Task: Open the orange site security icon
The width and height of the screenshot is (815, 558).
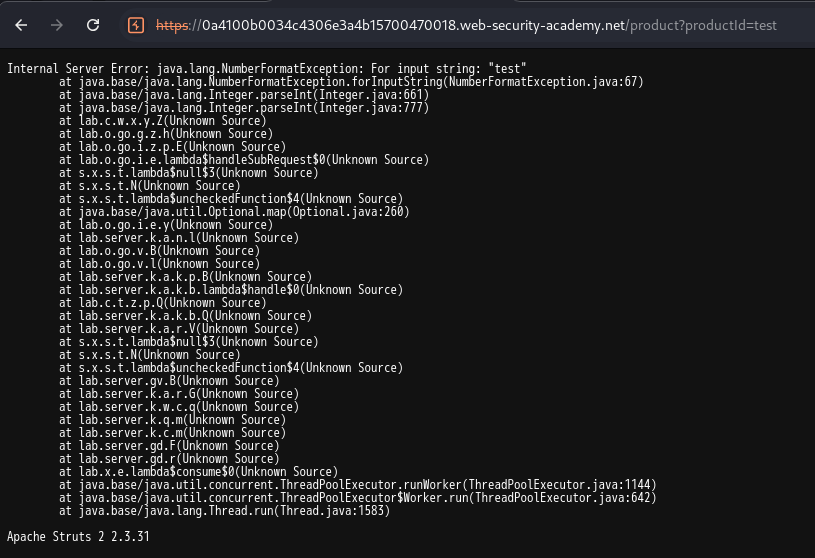Action: [x=137, y=25]
